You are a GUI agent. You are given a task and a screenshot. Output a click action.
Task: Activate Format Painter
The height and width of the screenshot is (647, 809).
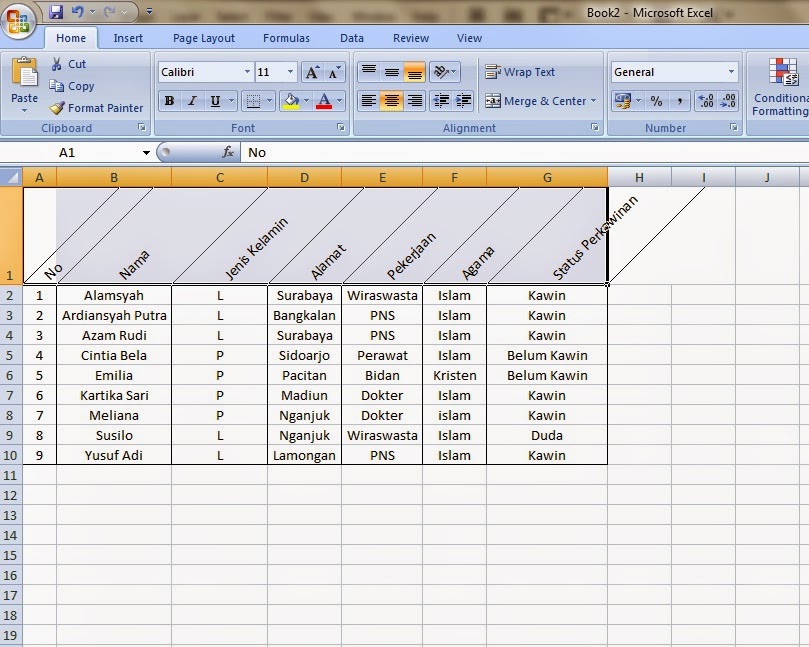(96, 108)
